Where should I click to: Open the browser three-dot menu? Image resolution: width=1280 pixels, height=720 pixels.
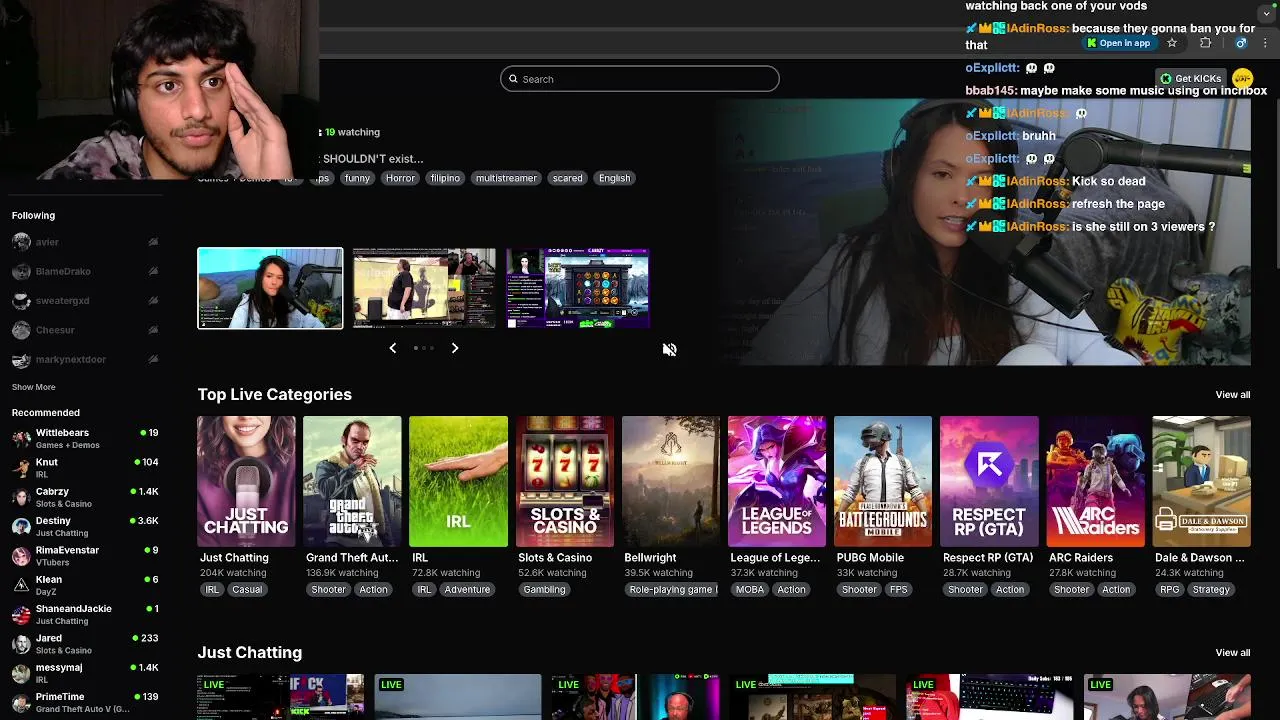coord(1266,43)
